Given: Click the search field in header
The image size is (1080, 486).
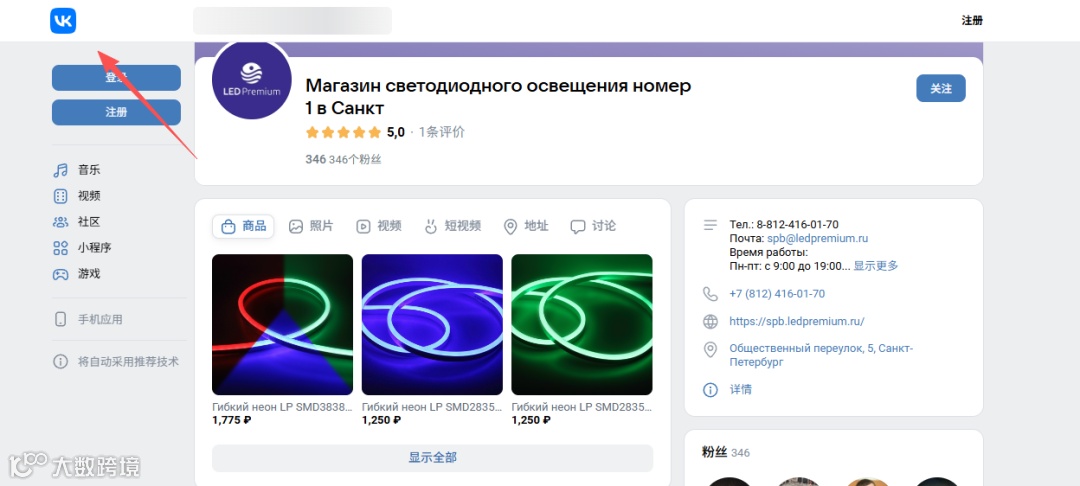Looking at the screenshot, I should 292,21.
